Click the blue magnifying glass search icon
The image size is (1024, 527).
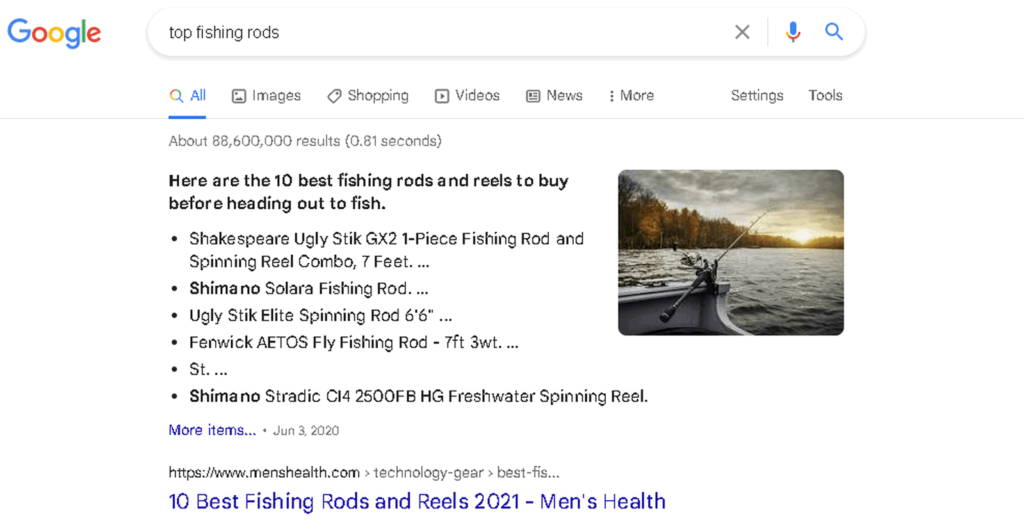(x=834, y=33)
